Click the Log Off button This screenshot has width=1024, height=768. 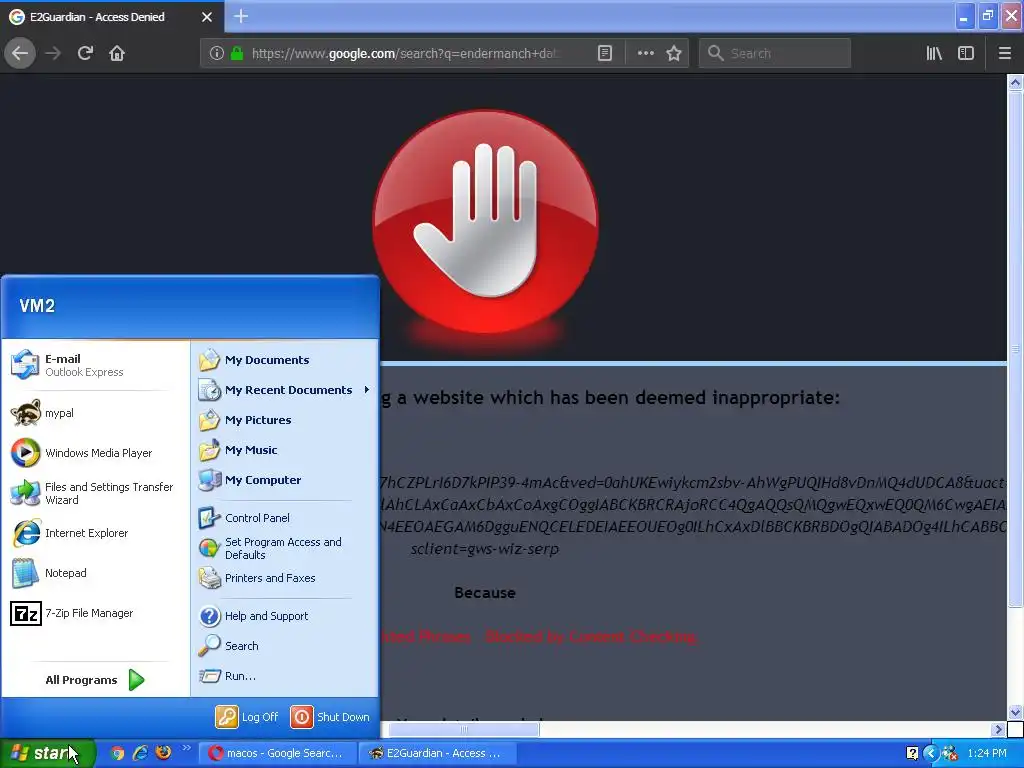[248, 717]
